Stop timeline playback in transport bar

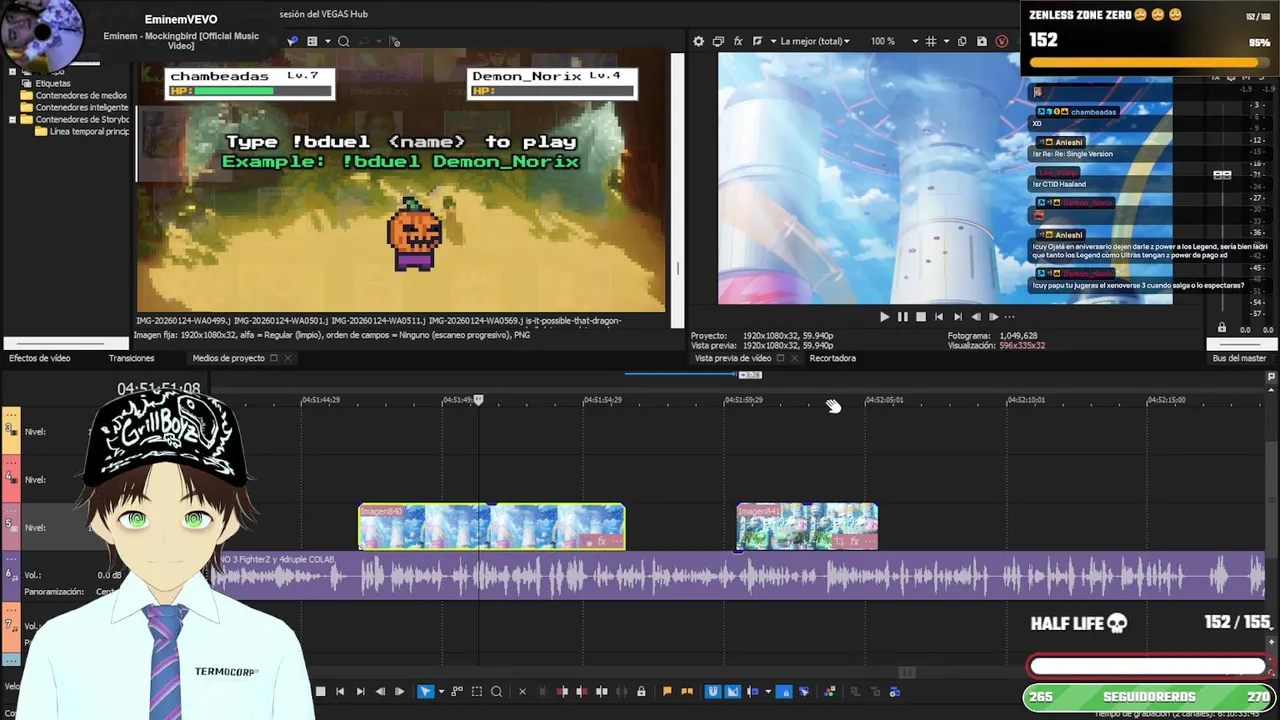(x=320, y=691)
